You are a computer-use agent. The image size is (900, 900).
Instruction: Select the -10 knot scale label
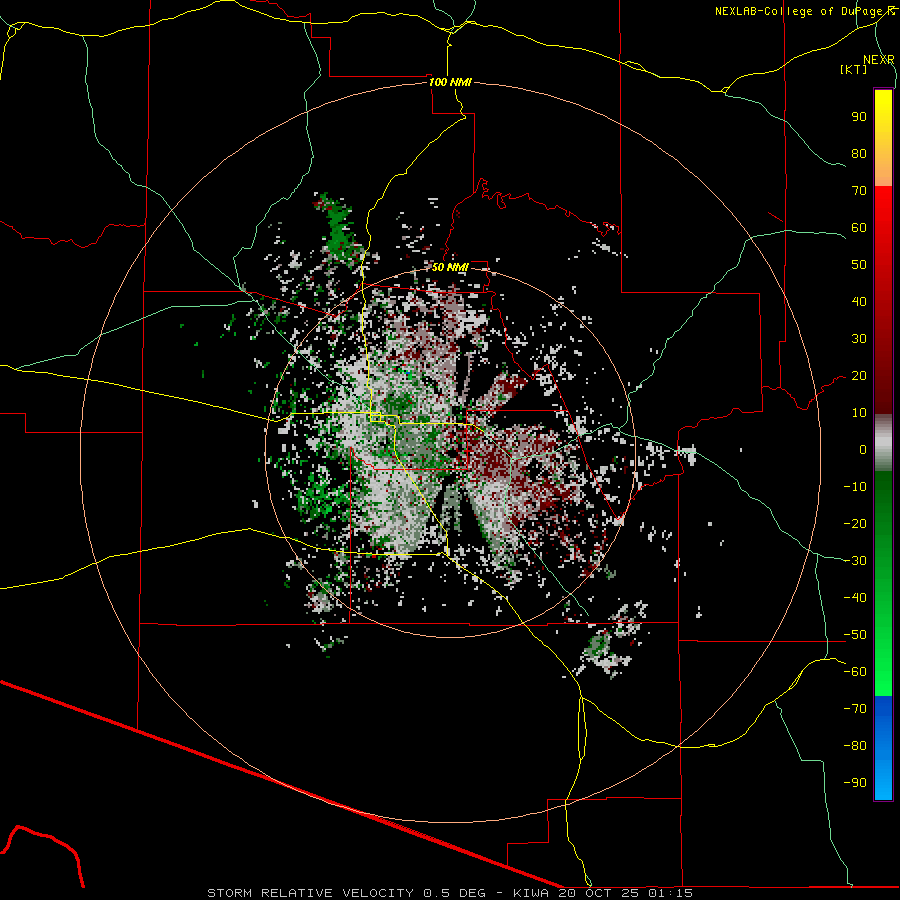(x=855, y=487)
